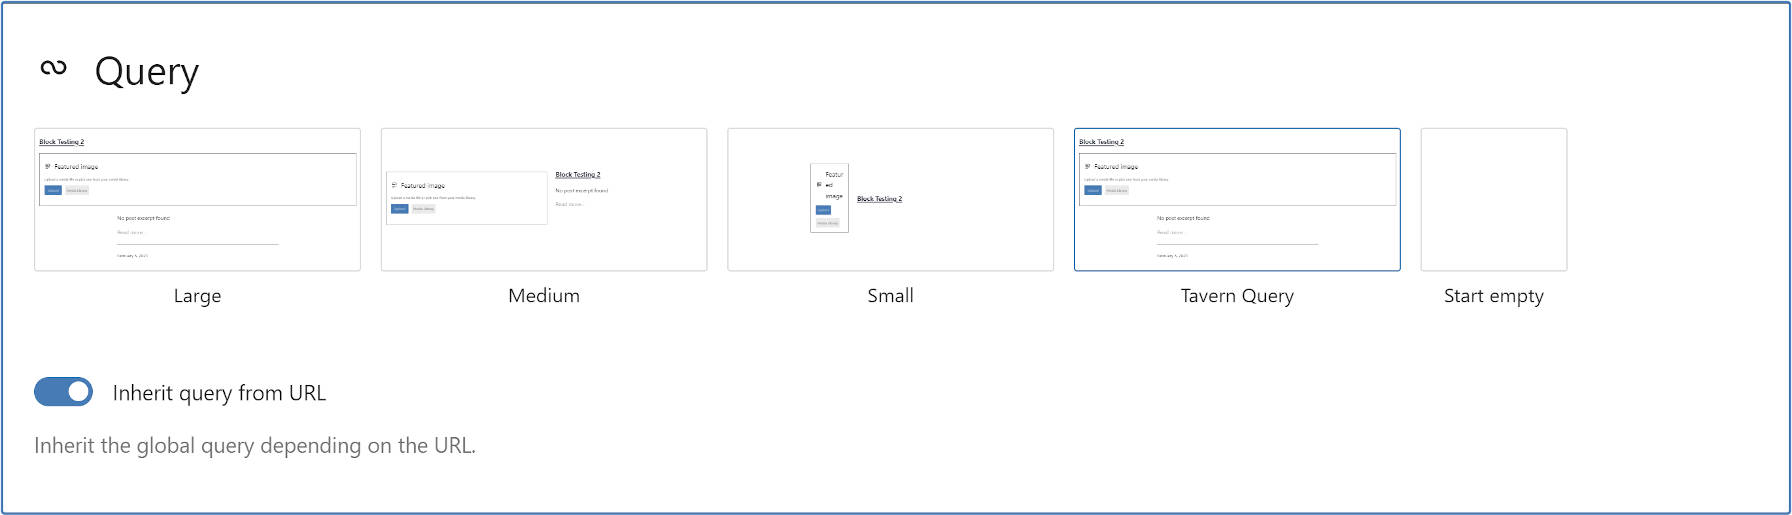Viewport: 1792px width, 515px height.
Task: Choose the Medium query layout thumbnail
Action: pyautogui.click(x=544, y=199)
